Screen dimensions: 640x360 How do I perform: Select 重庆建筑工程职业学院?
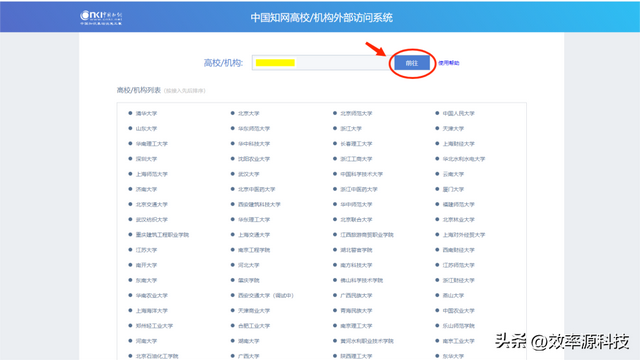point(162,235)
